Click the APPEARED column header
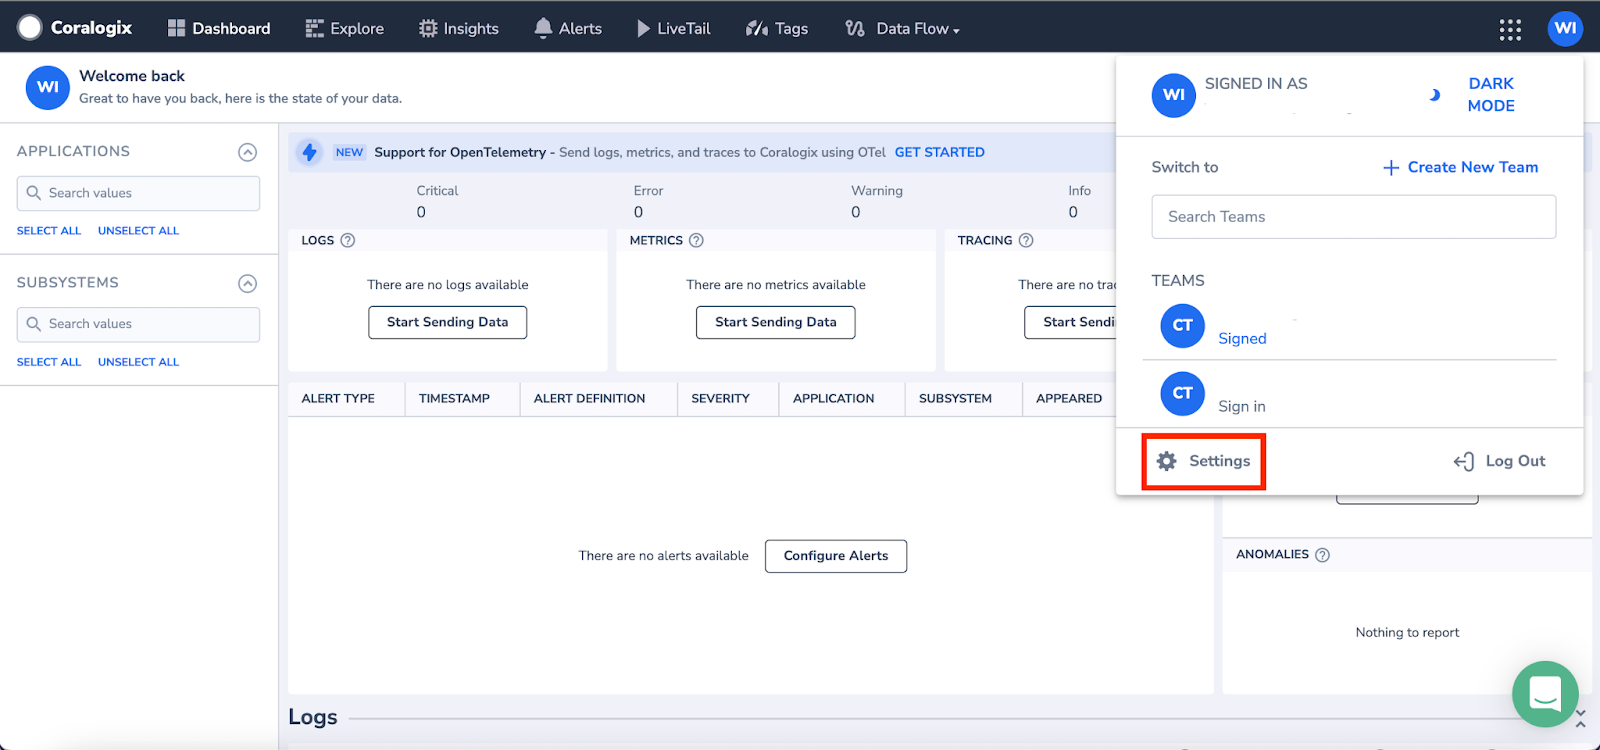 pyautogui.click(x=1069, y=398)
